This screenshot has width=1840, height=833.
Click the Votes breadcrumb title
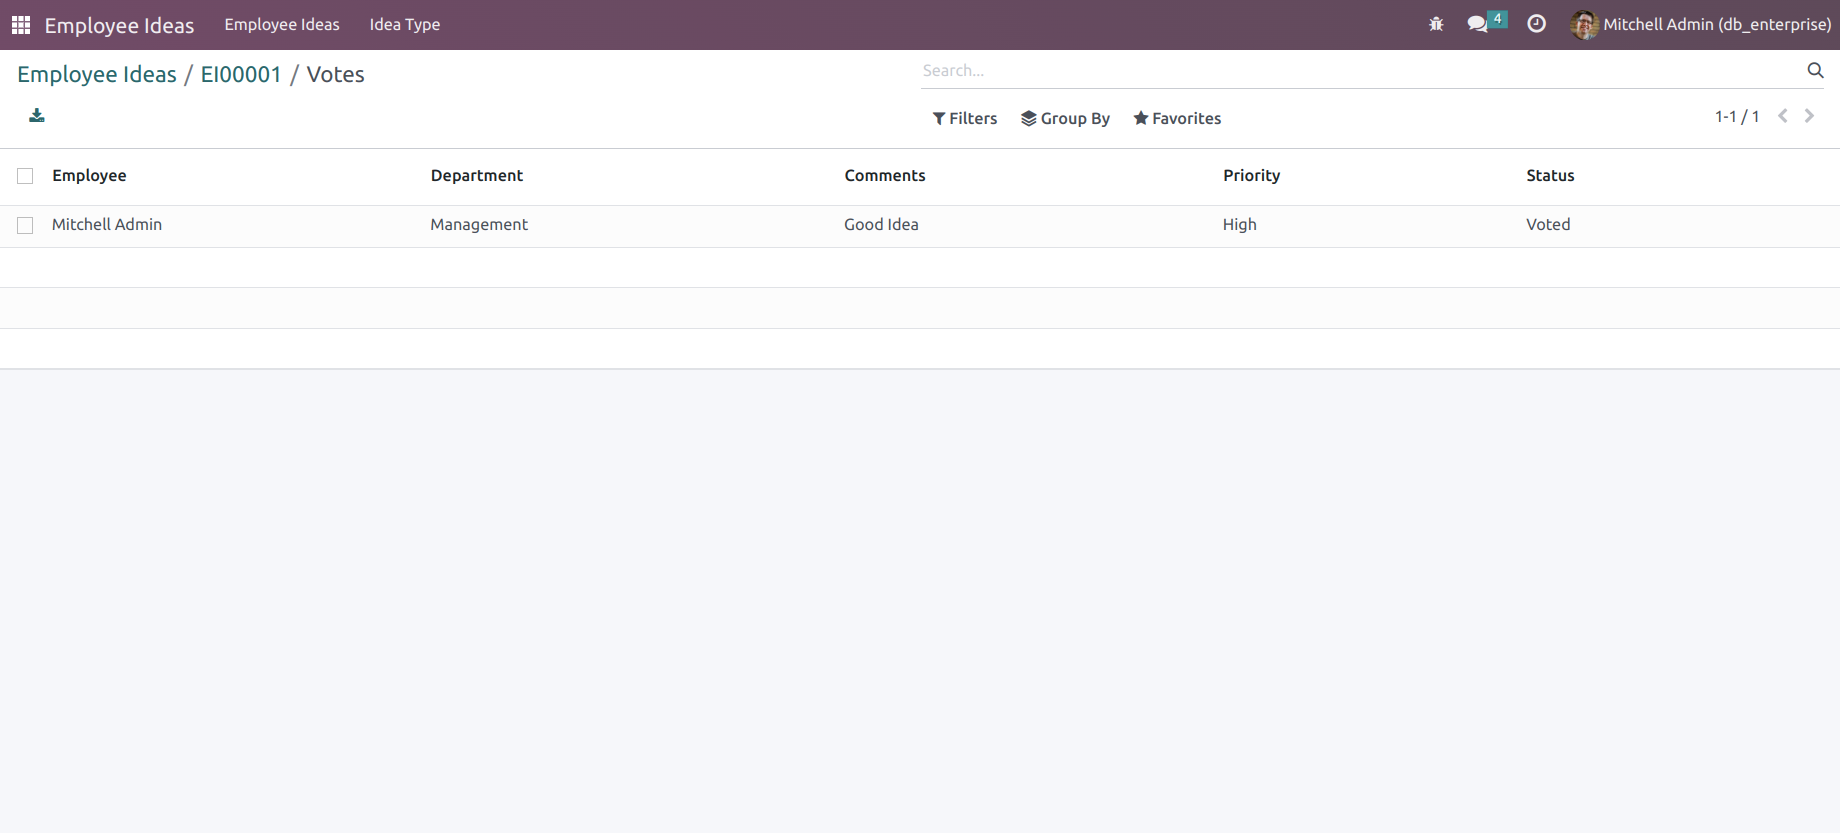tap(335, 74)
